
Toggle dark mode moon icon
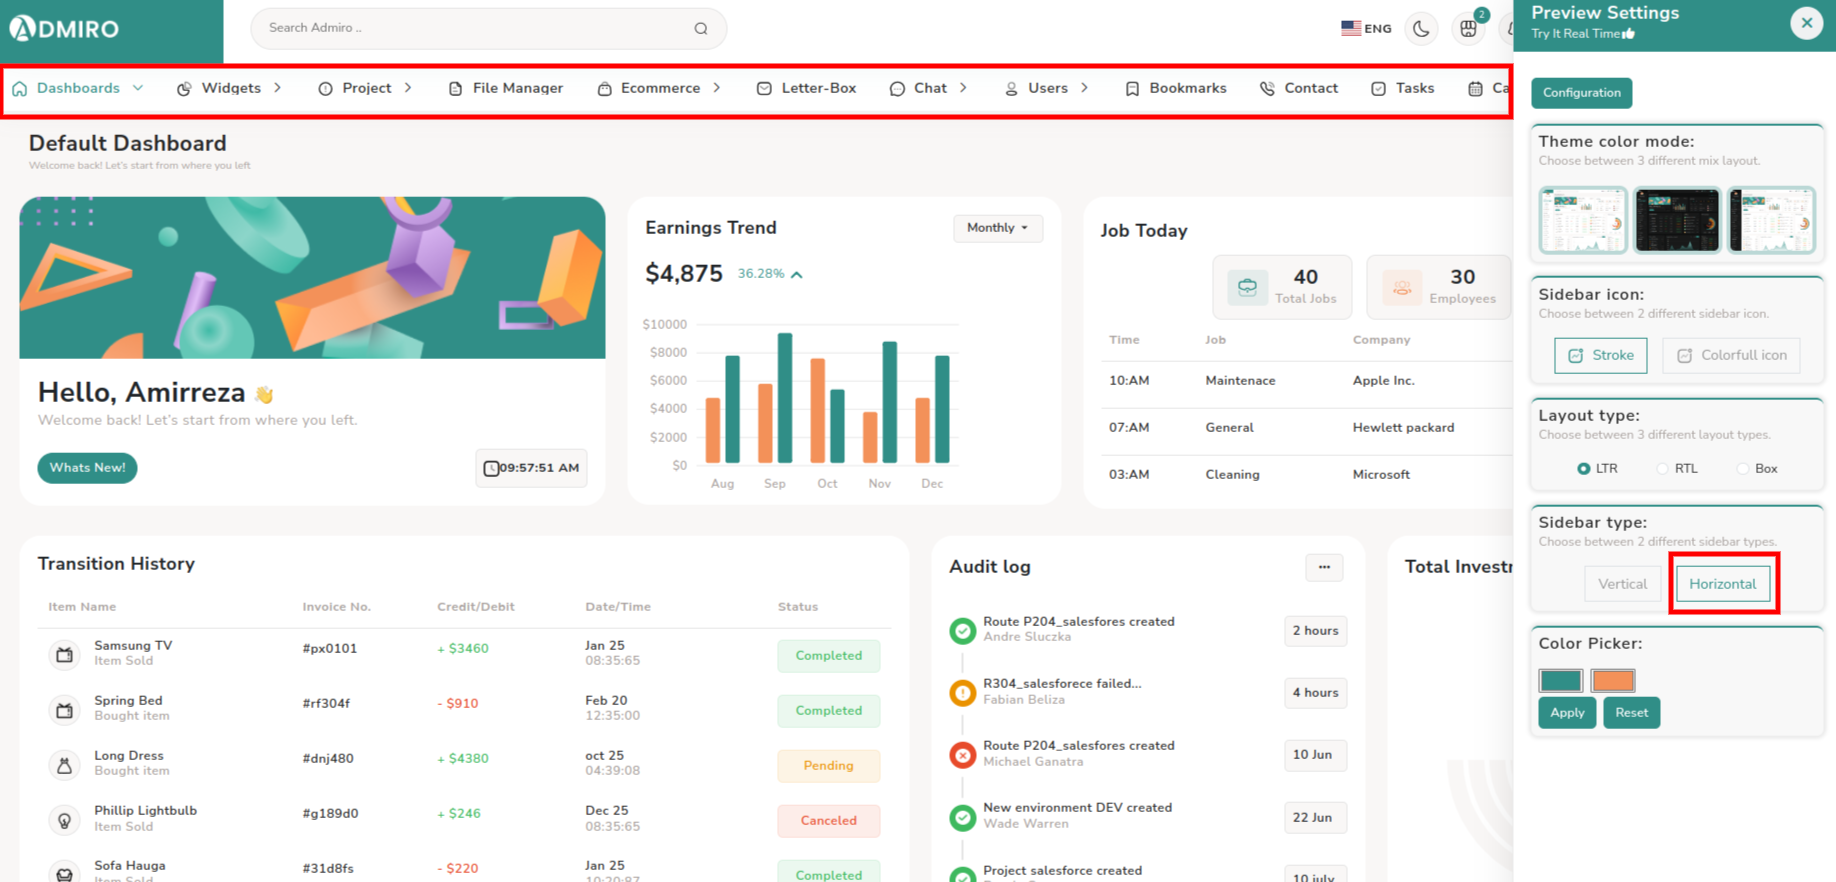(1420, 29)
